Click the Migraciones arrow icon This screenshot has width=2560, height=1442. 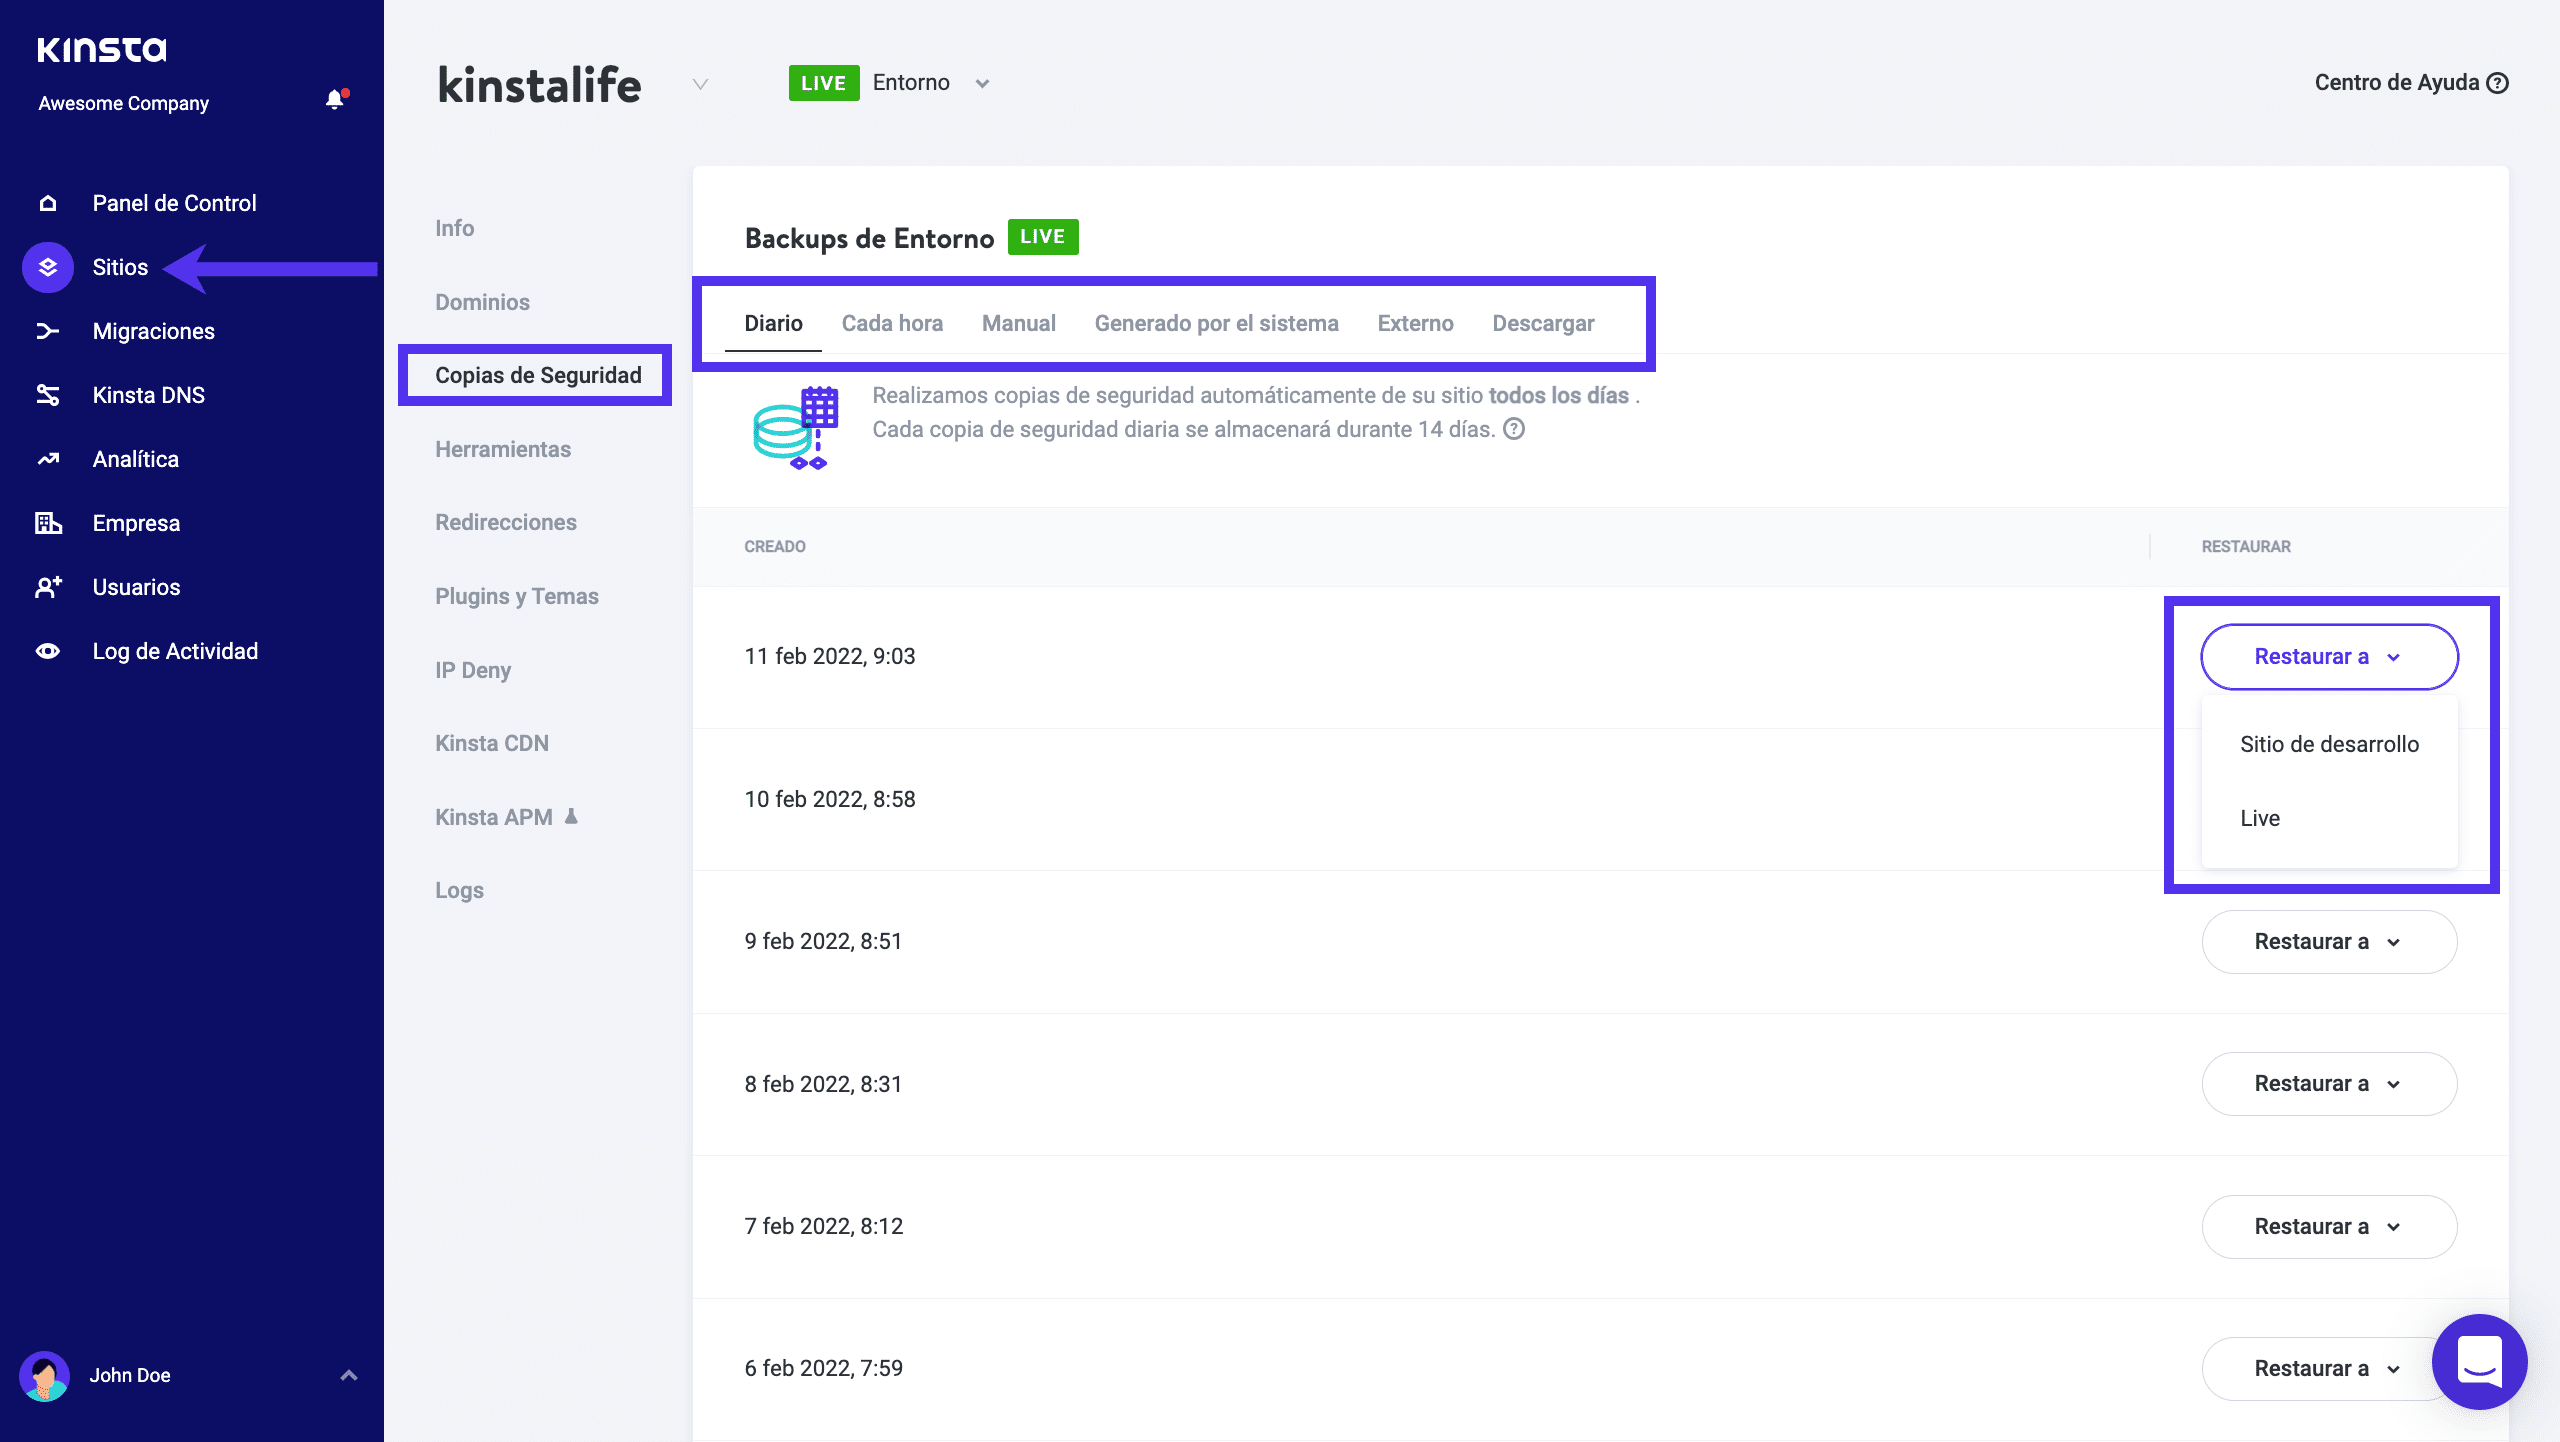tap(48, 331)
